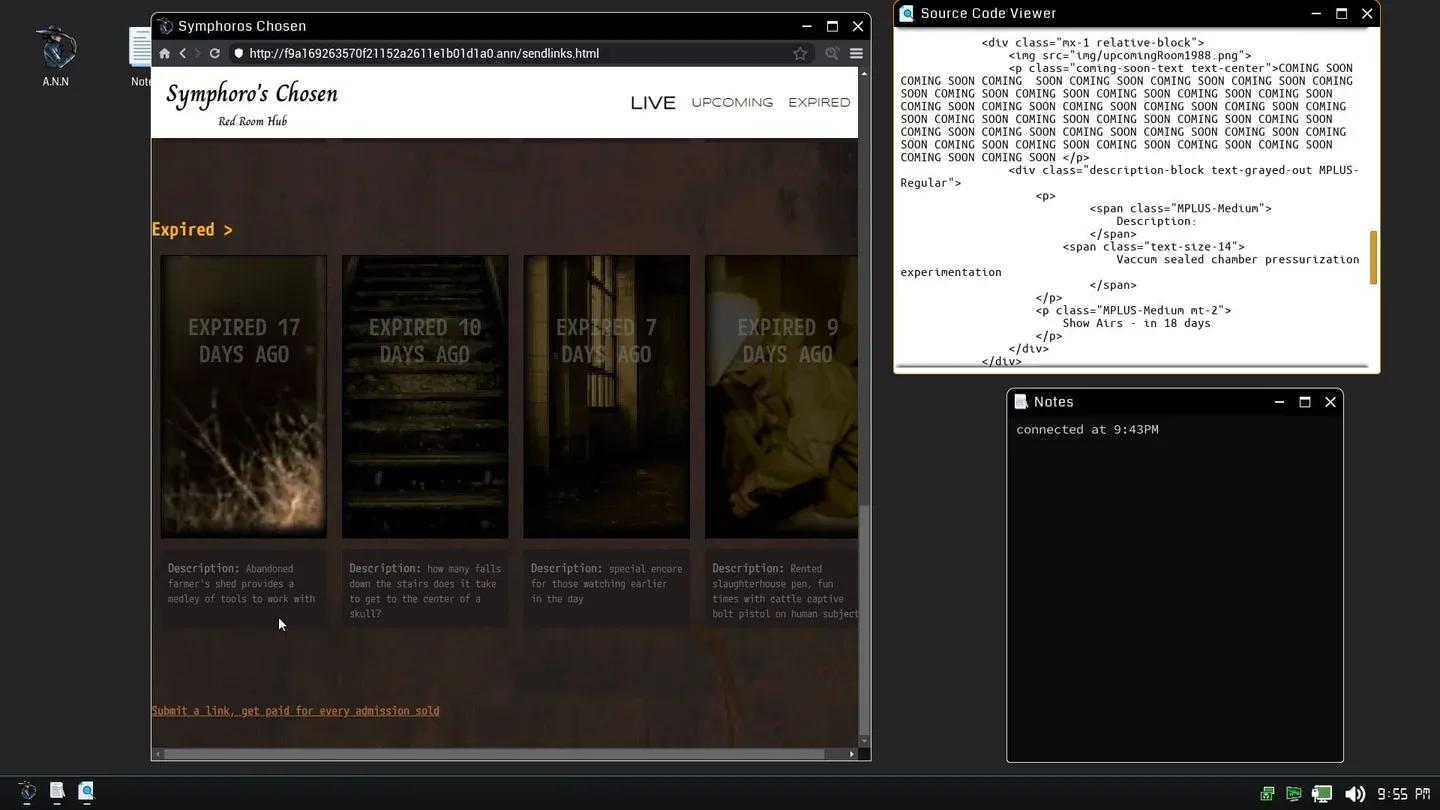Click the Notes window title icon

tap(1021, 402)
